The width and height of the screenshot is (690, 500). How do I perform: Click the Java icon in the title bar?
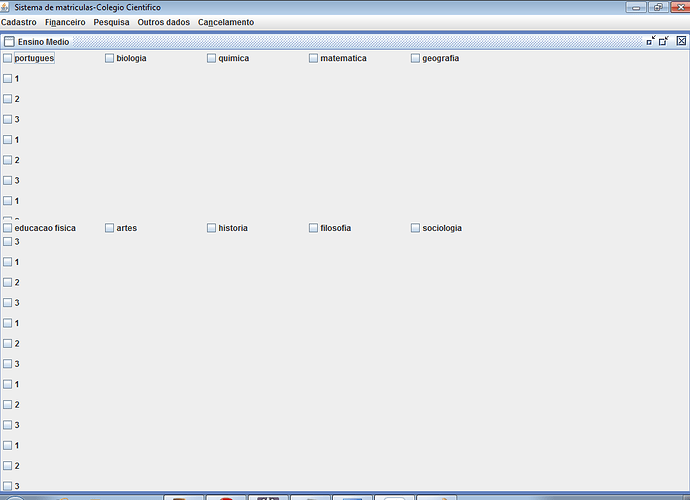pos(5,7)
